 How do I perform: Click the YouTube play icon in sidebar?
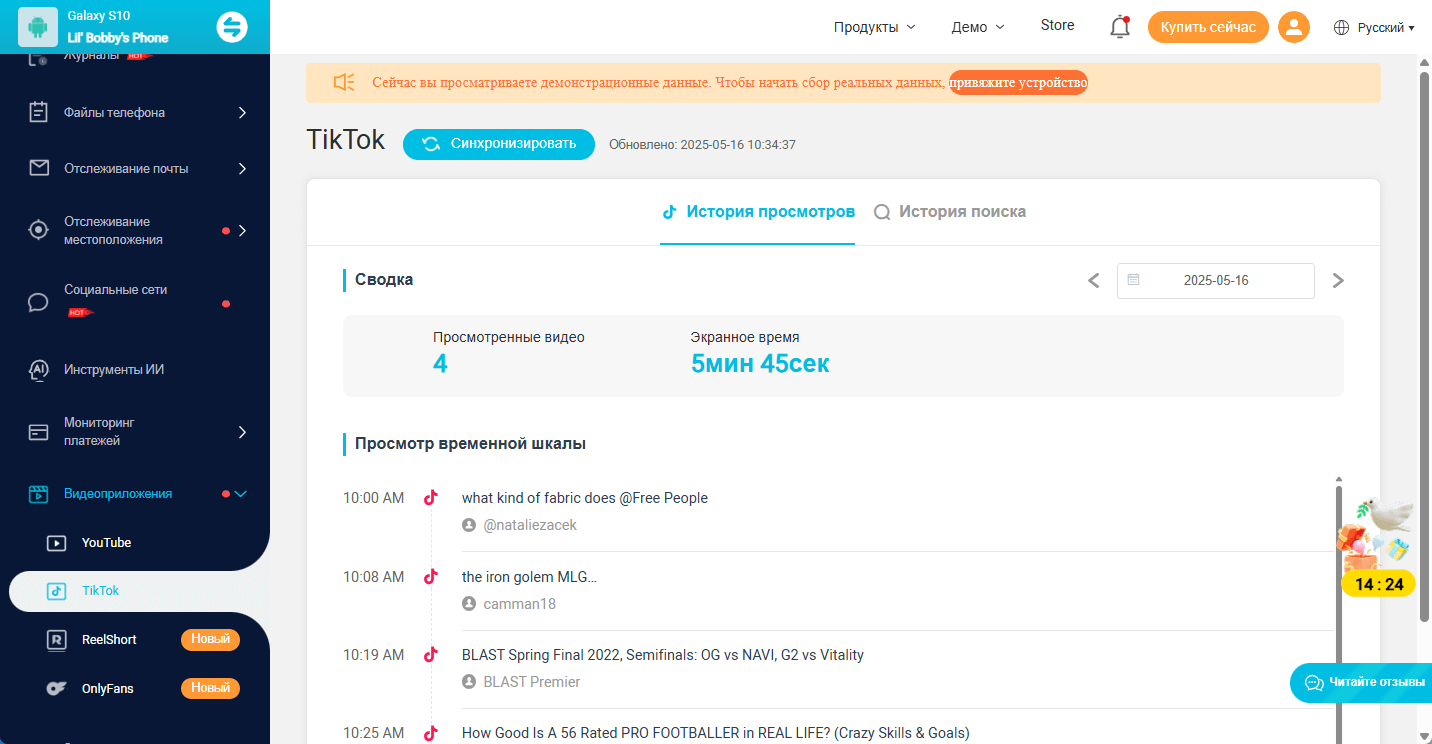coord(57,543)
